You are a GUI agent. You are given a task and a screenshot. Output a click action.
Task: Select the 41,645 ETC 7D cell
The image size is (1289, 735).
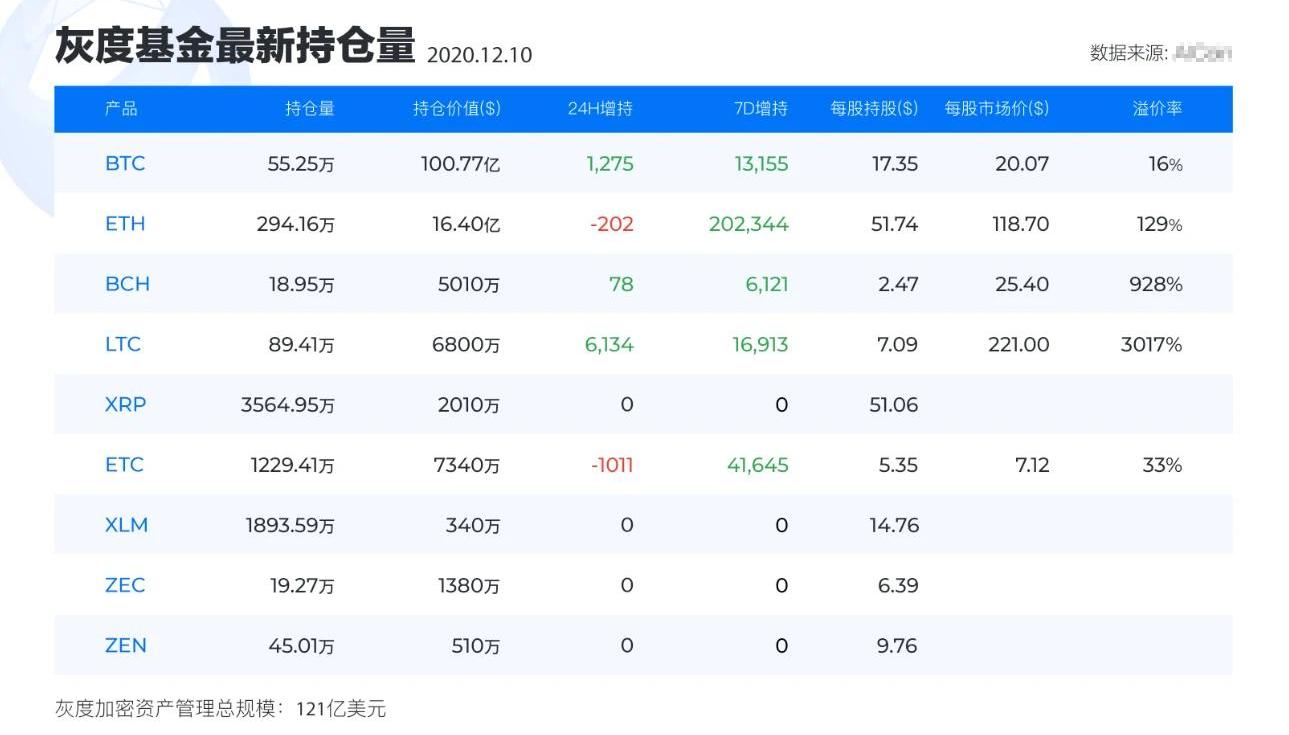tap(758, 465)
